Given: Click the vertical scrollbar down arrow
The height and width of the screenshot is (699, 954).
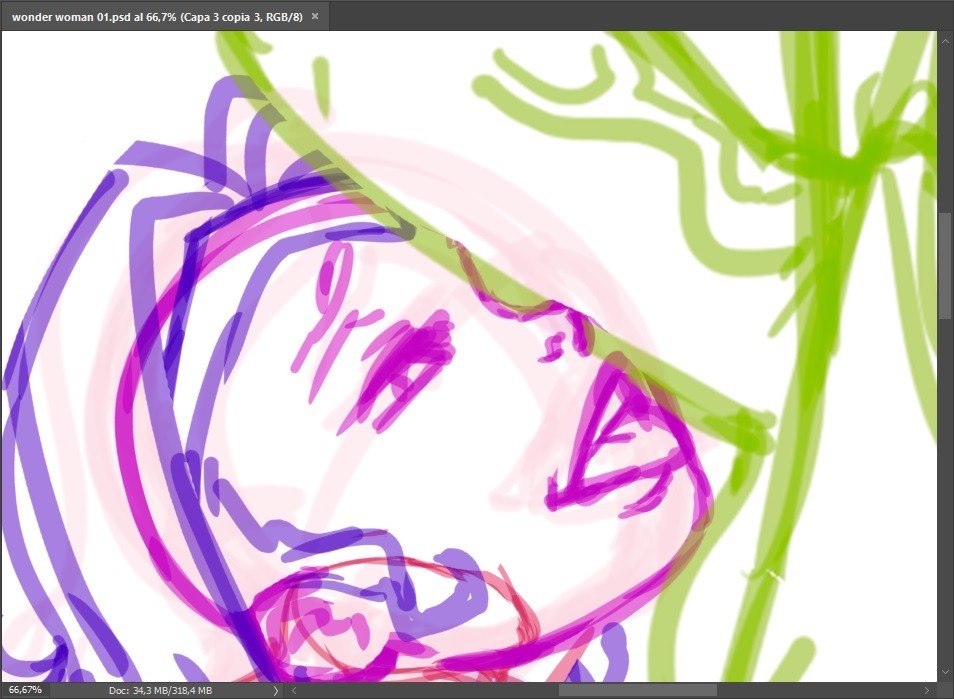Looking at the screenshot, I should click(945, 672).
